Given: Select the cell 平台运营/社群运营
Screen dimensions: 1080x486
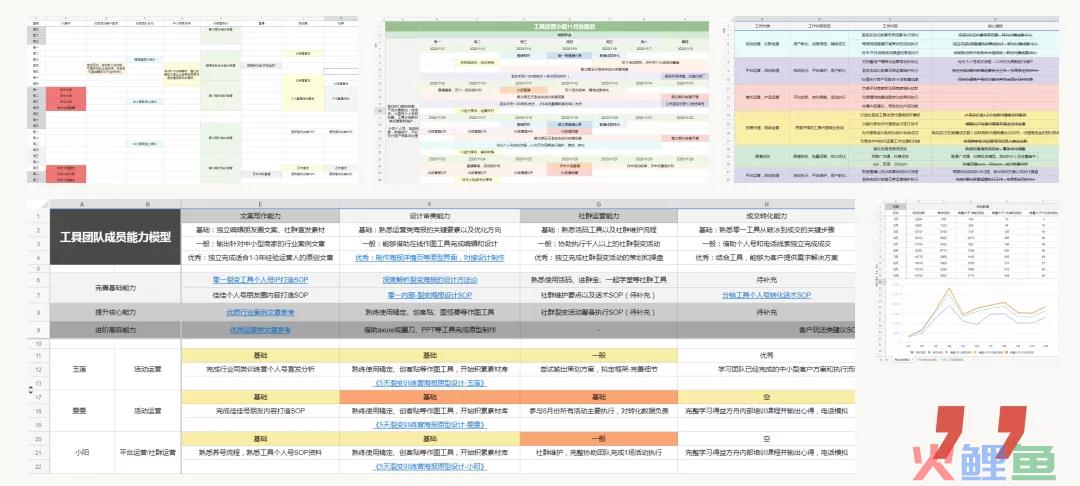Looking at the screenshot, I should (x=147, y=453).
